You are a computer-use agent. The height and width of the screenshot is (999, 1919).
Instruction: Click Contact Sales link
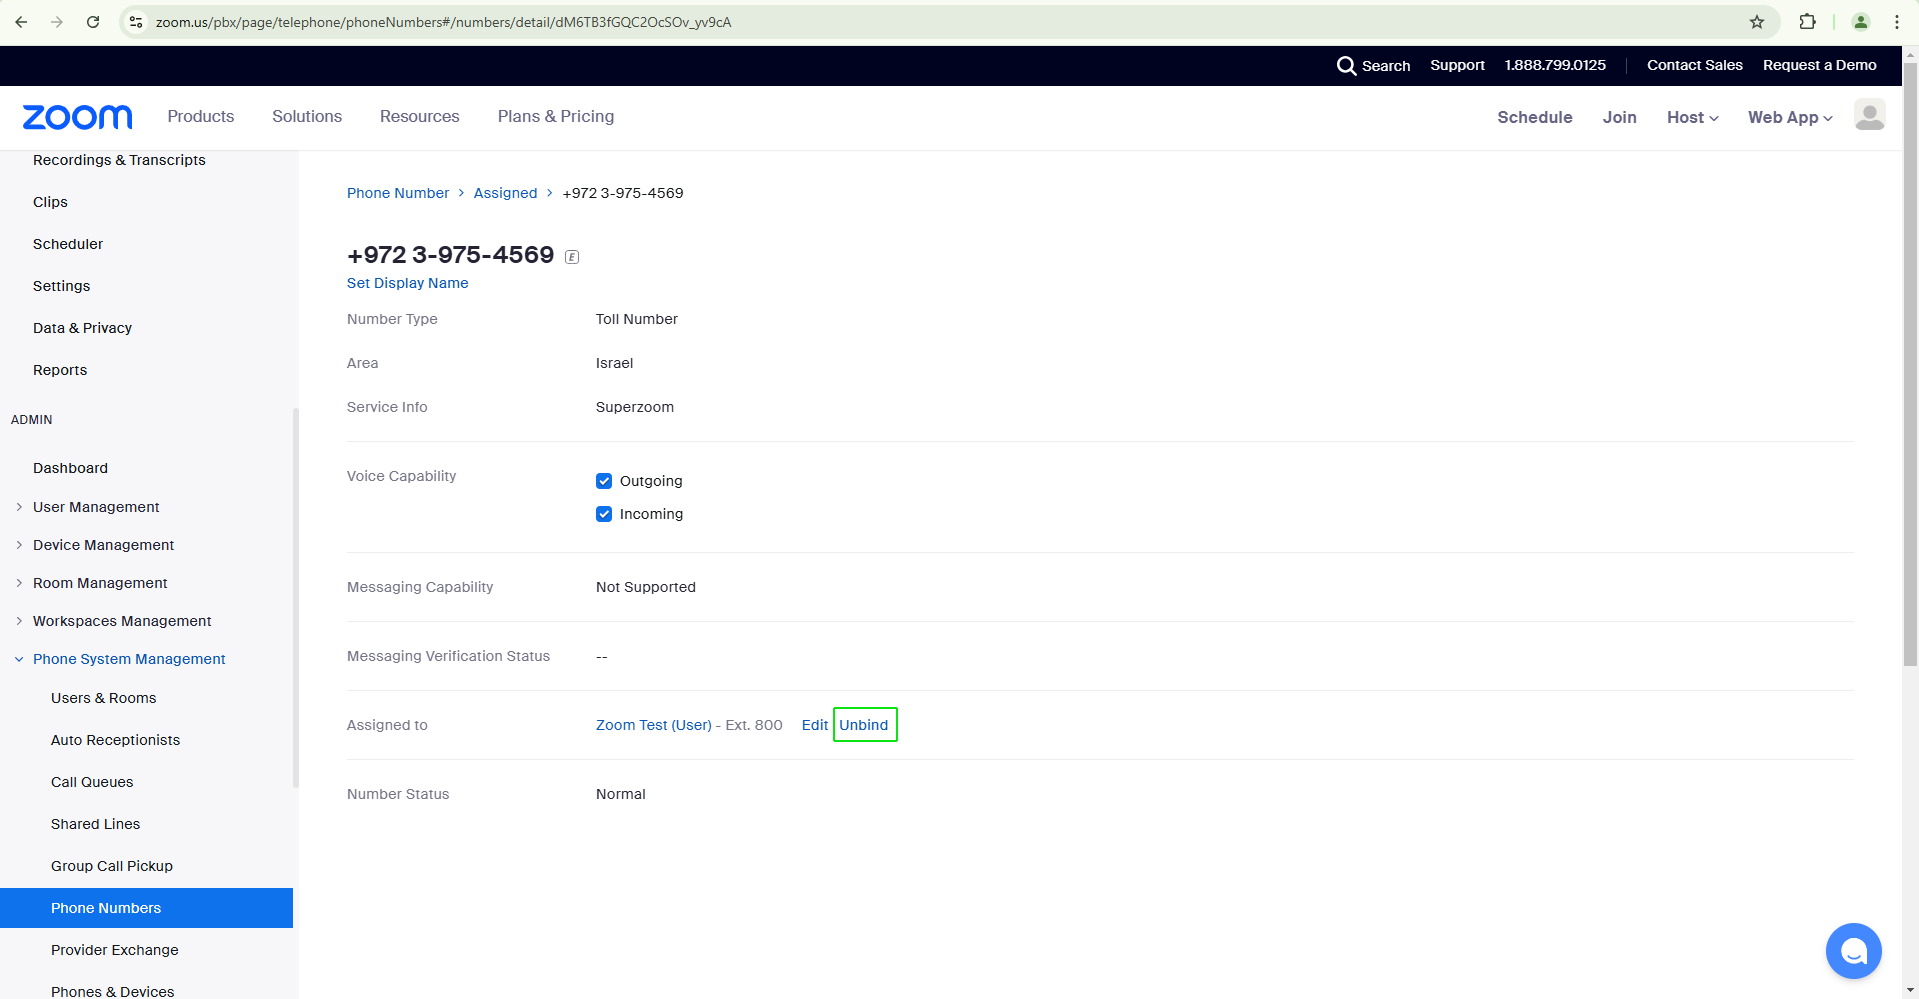pos(1695,65)
